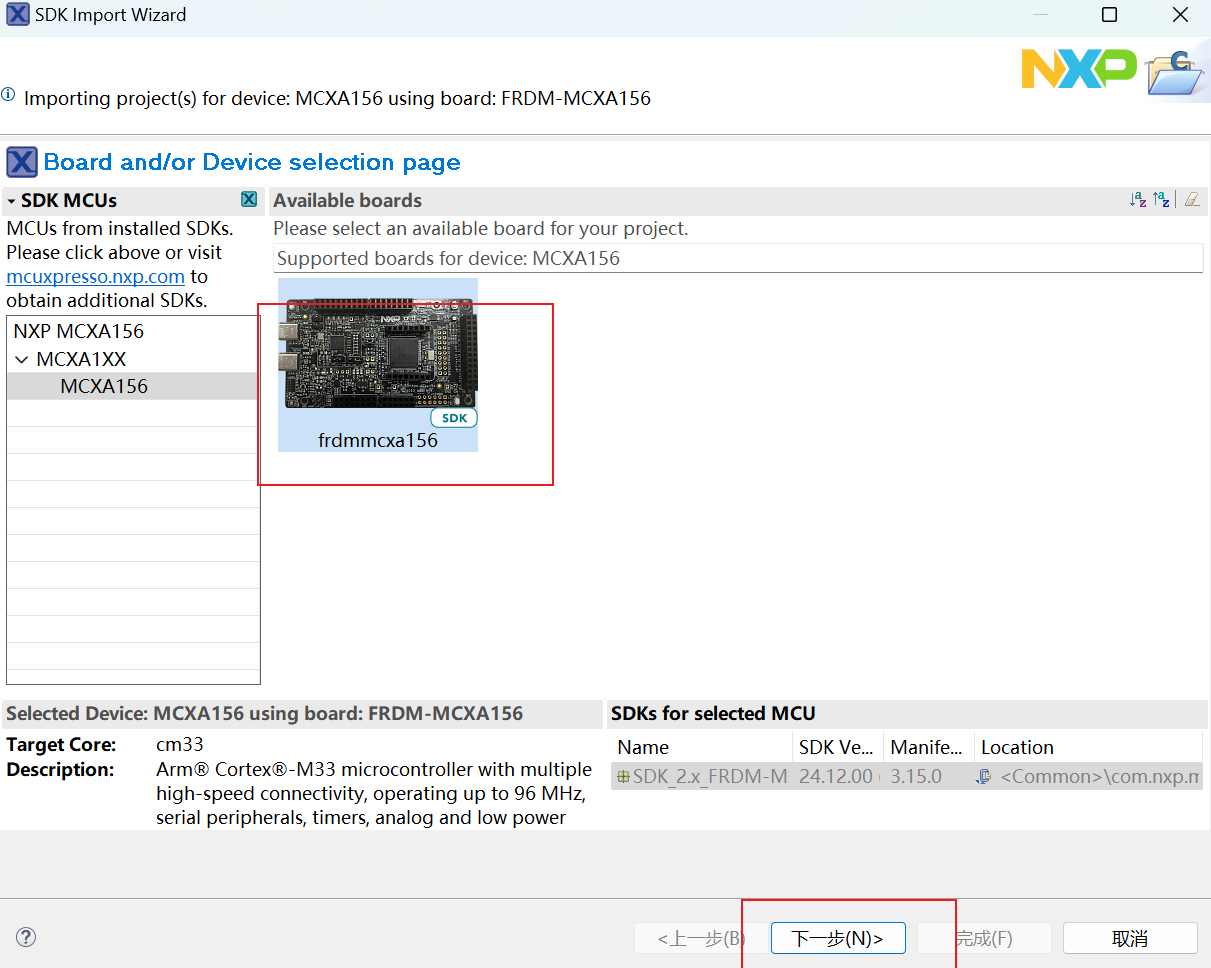Click the 24.12.00 version cell
1211x968 pixels.
point(838,776)
